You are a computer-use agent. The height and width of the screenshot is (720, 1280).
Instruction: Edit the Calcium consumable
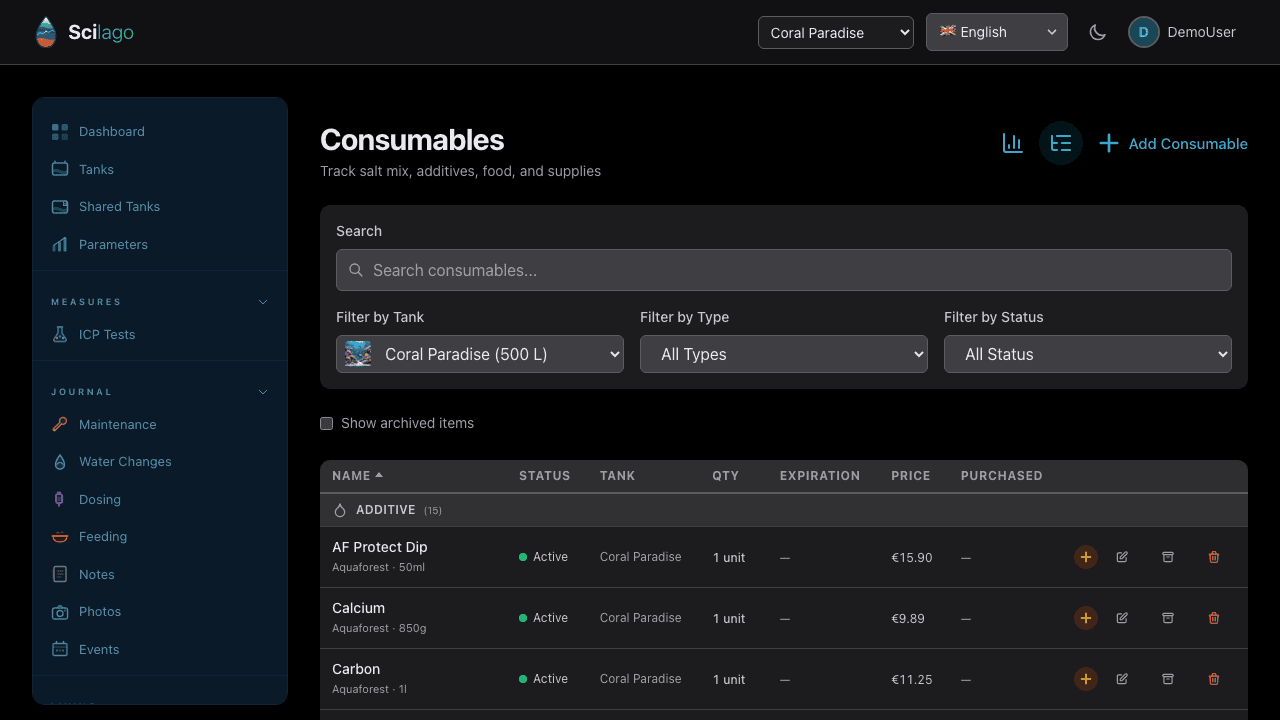(x=1122, y=618)
